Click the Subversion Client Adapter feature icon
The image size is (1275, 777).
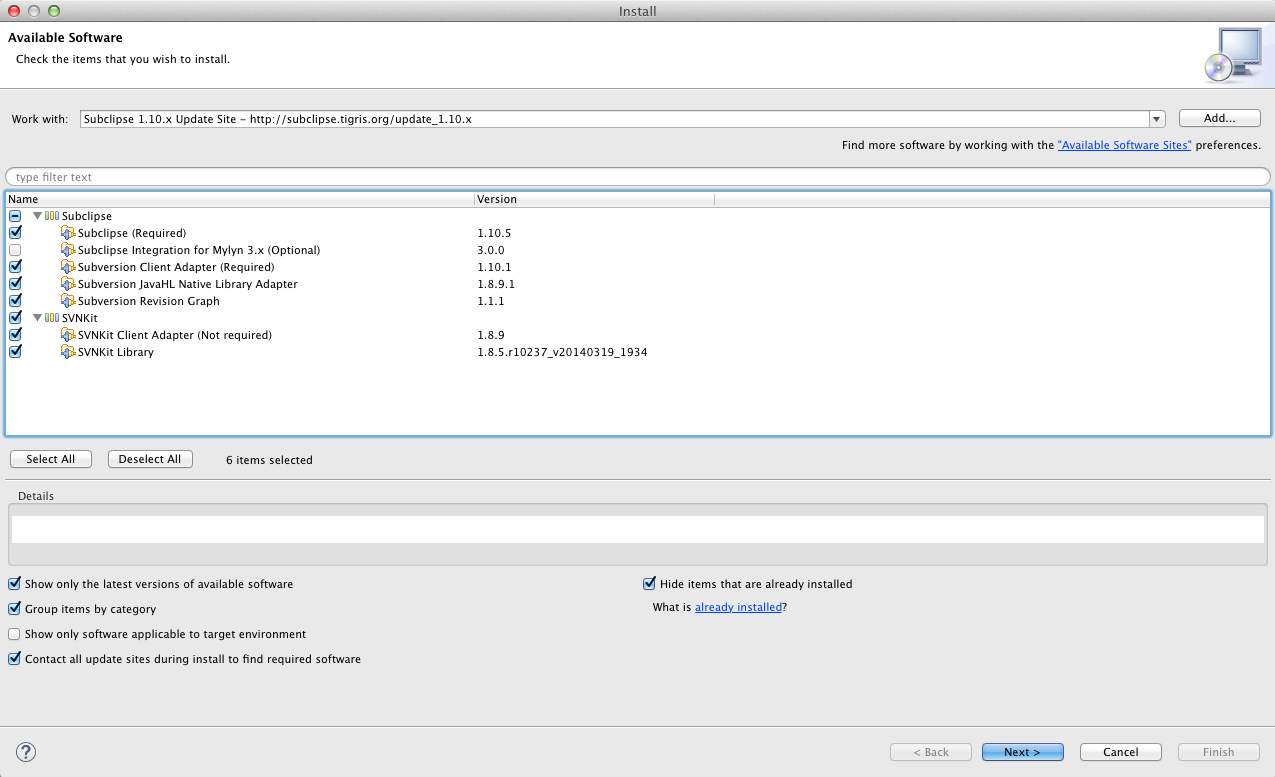click(x=68, y=267)
